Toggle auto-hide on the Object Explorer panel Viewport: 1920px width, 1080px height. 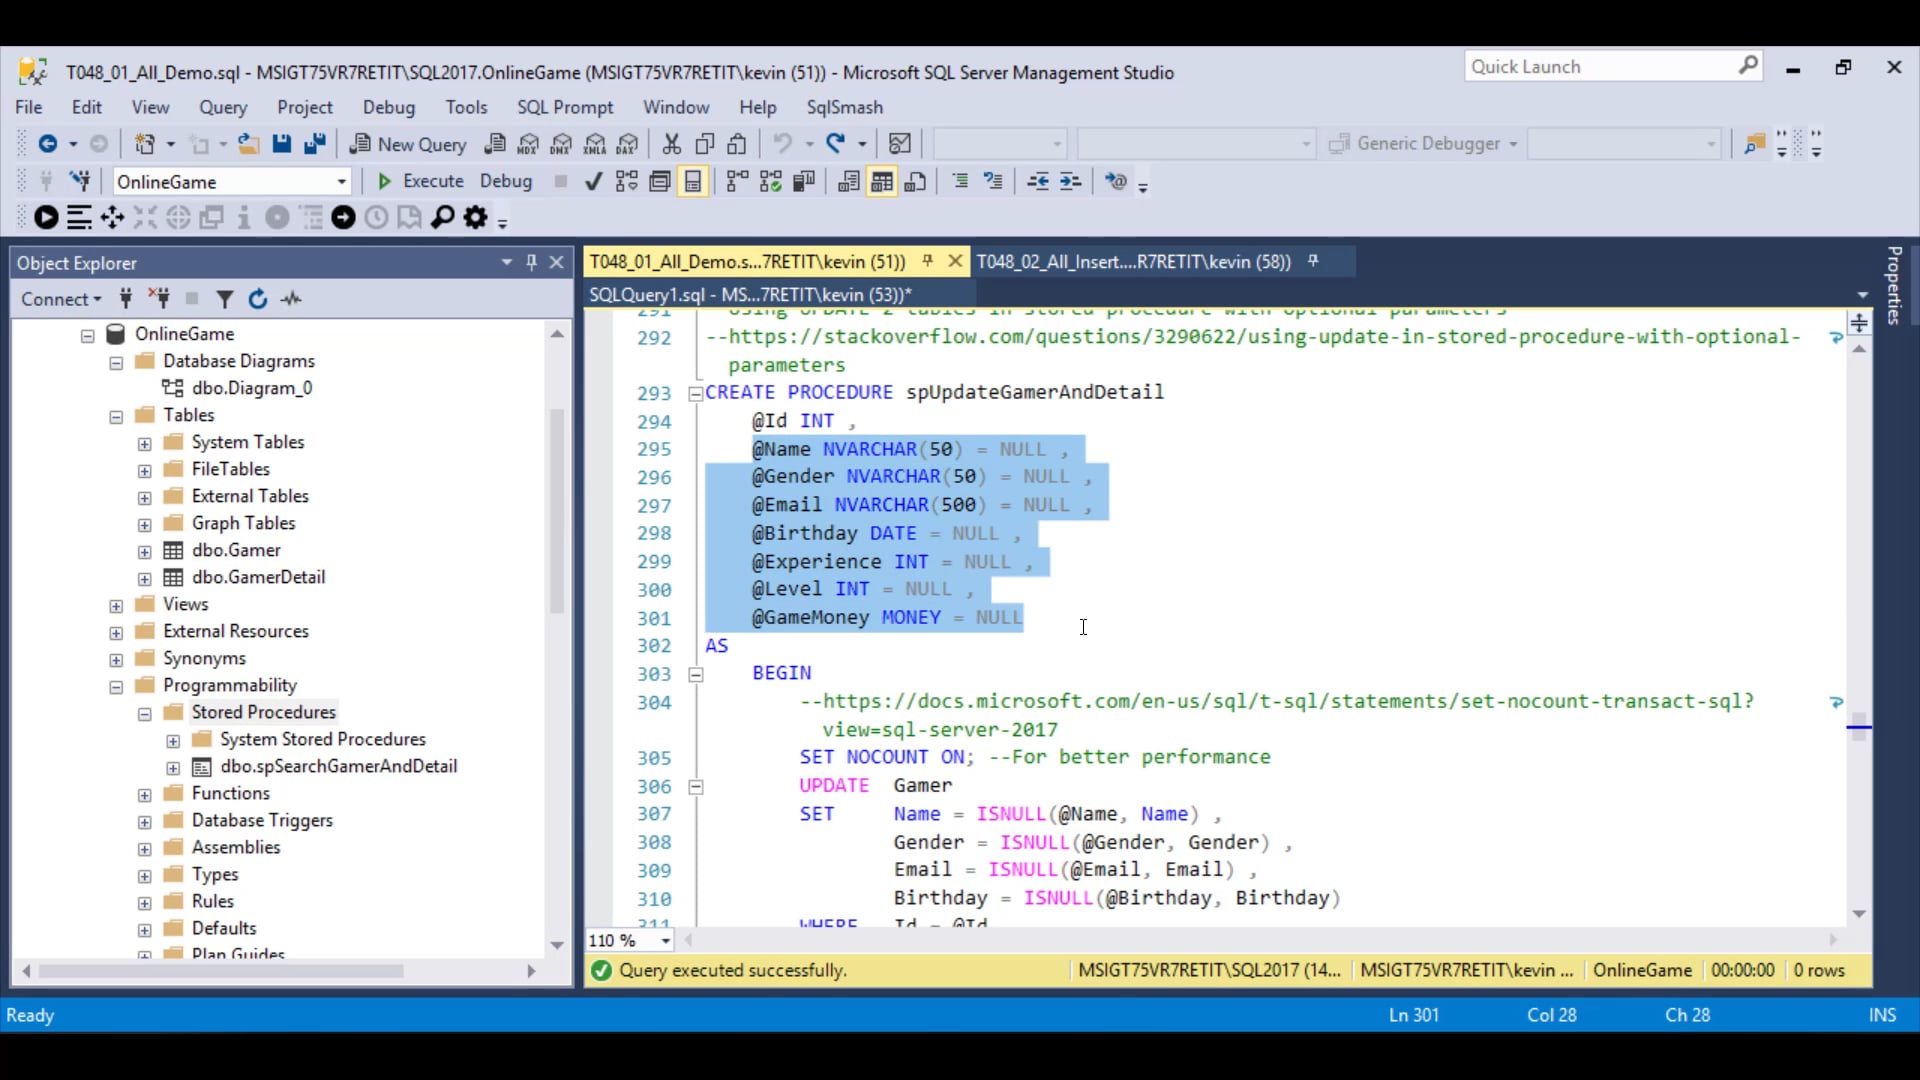[x=532, y=262]
